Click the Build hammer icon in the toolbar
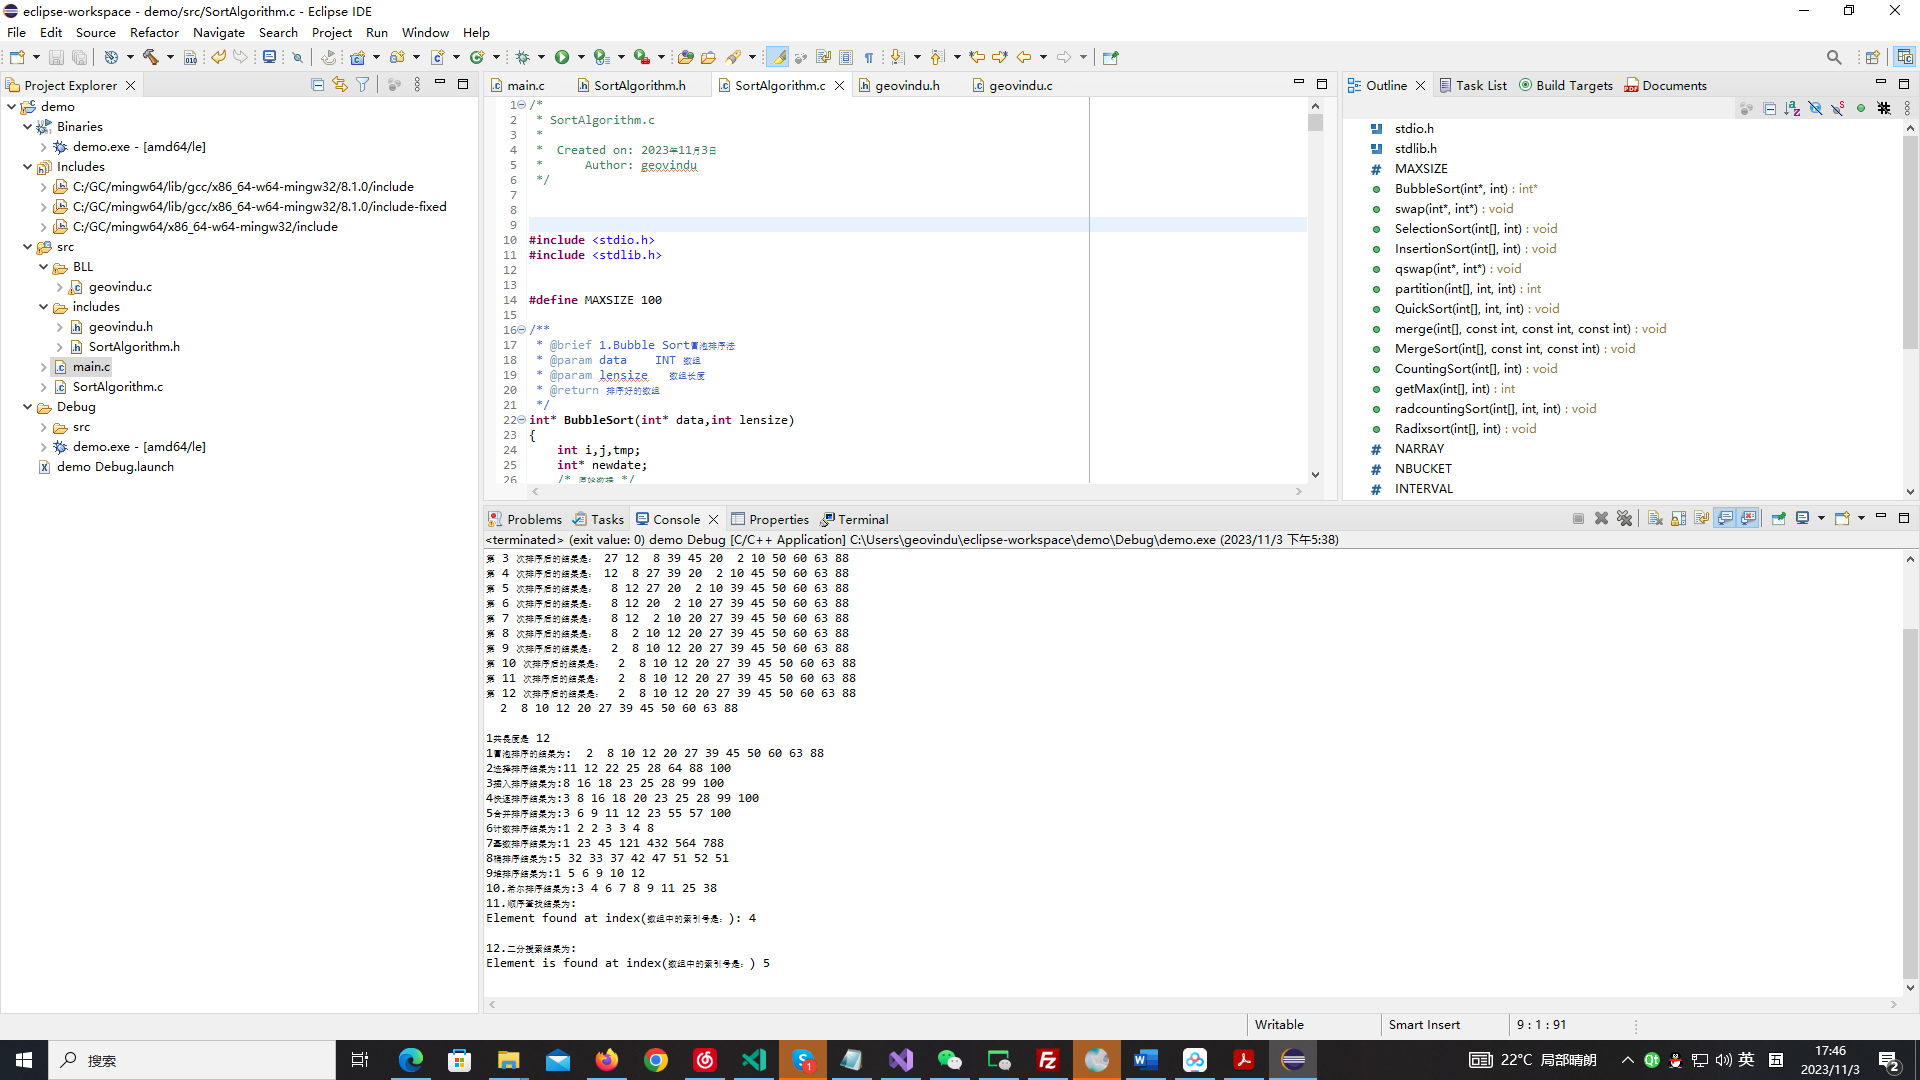This screenshot has width=1920, height=1080. [151, 57]
